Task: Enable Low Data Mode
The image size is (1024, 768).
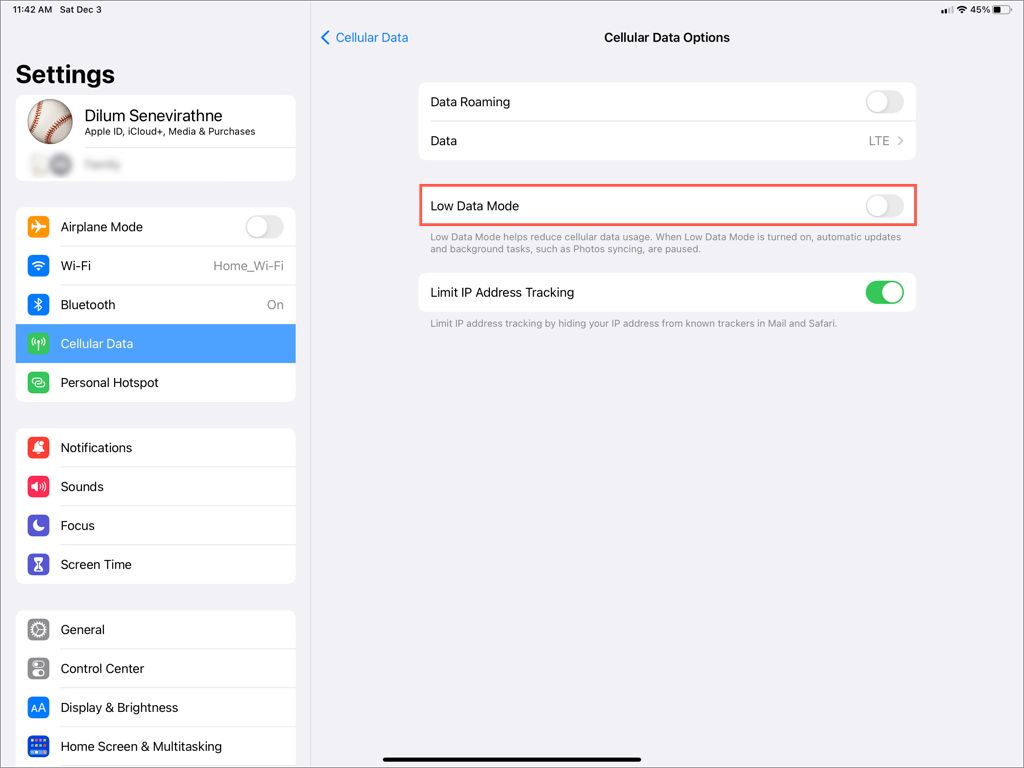Action: (x=884, y=204)
